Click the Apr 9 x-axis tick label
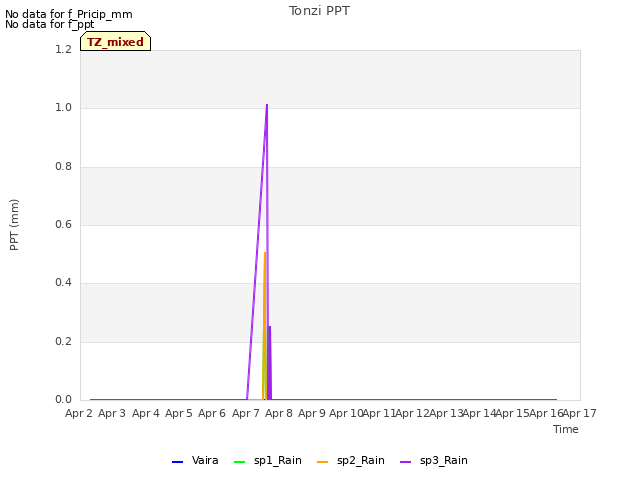640x480 pixels. (x=312, y=413)
